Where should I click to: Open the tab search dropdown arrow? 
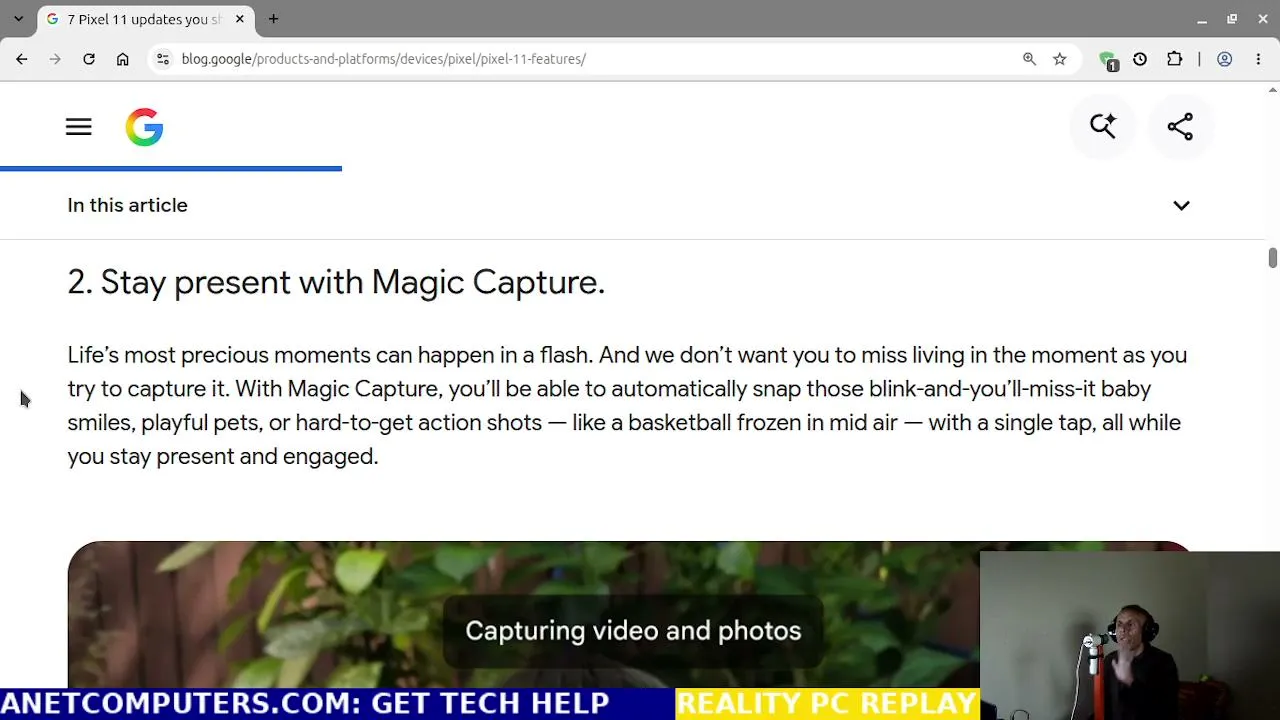(18, 19)
